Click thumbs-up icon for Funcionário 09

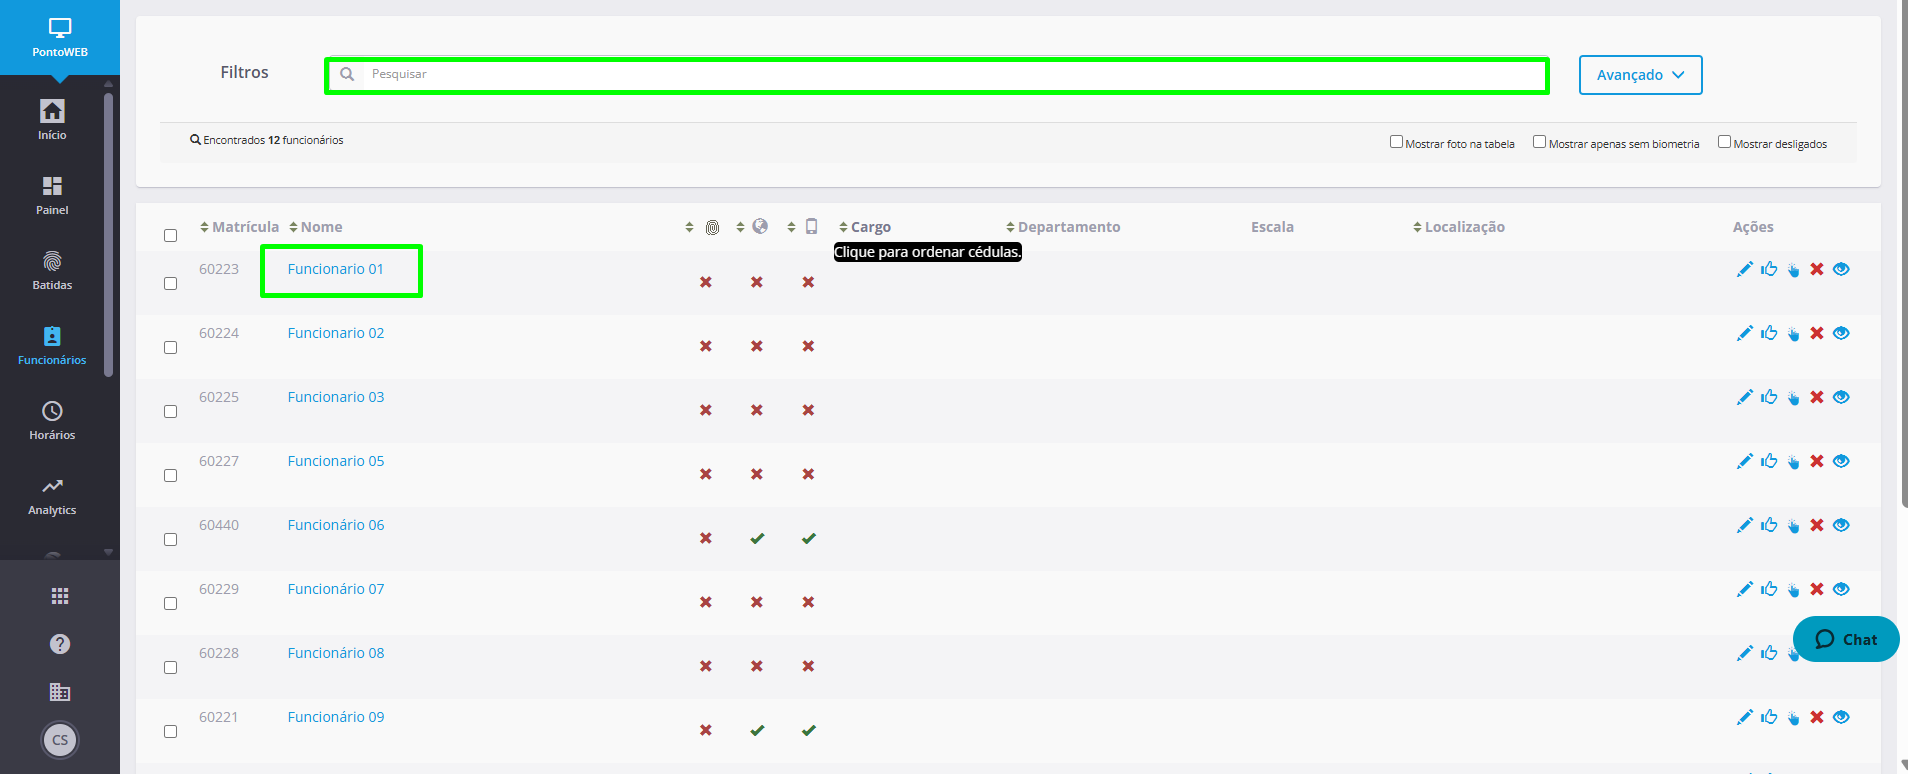[1769, 717]
